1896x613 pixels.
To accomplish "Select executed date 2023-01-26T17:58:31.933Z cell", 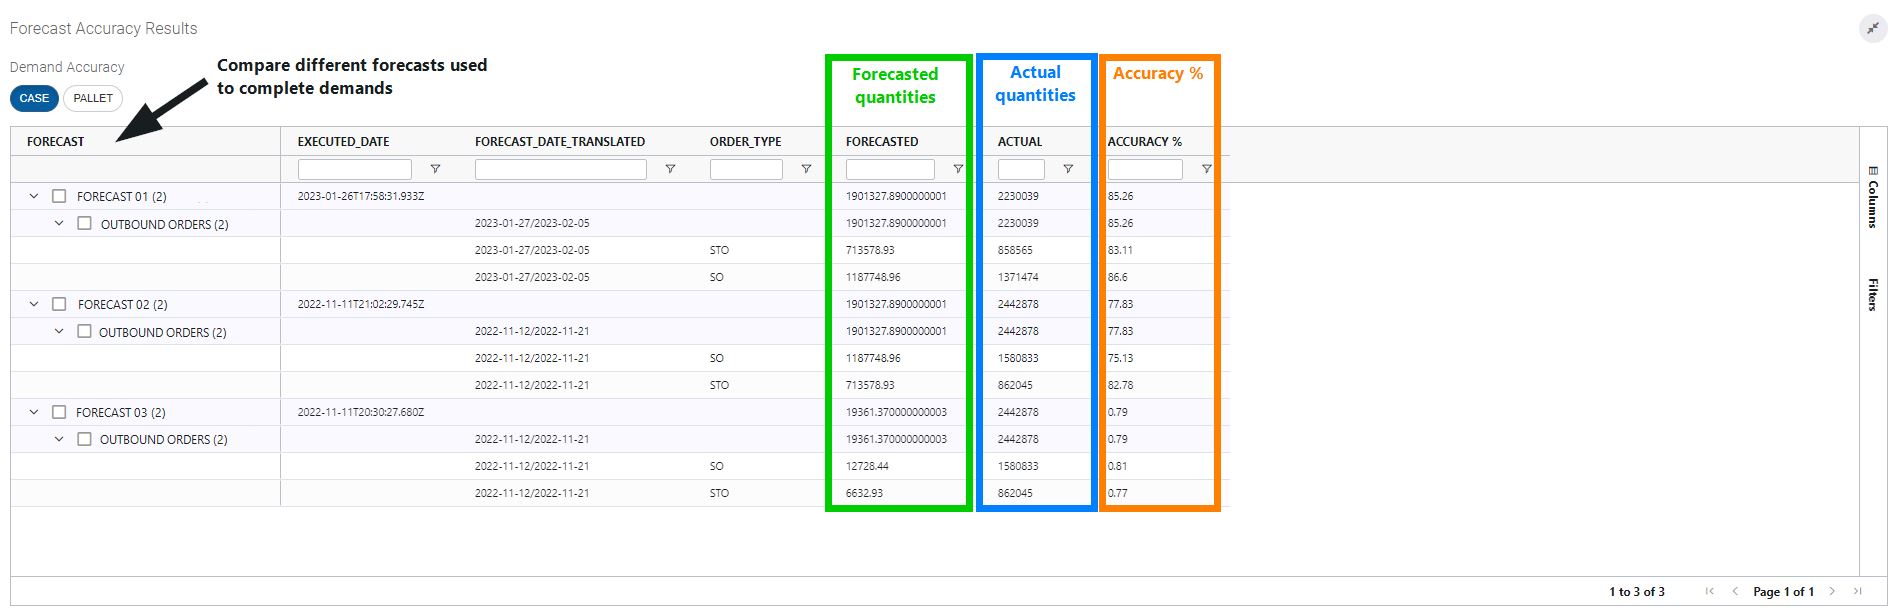I will point(361,196).
